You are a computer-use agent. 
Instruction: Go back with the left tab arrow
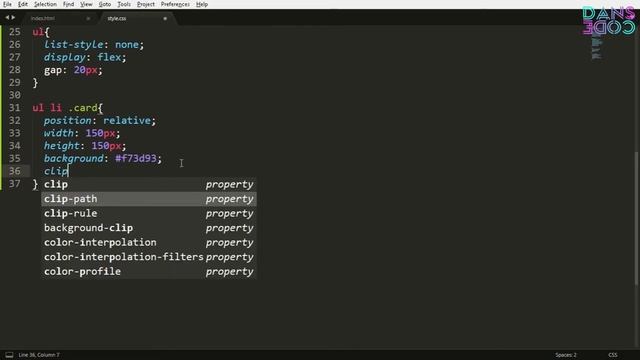7,18
